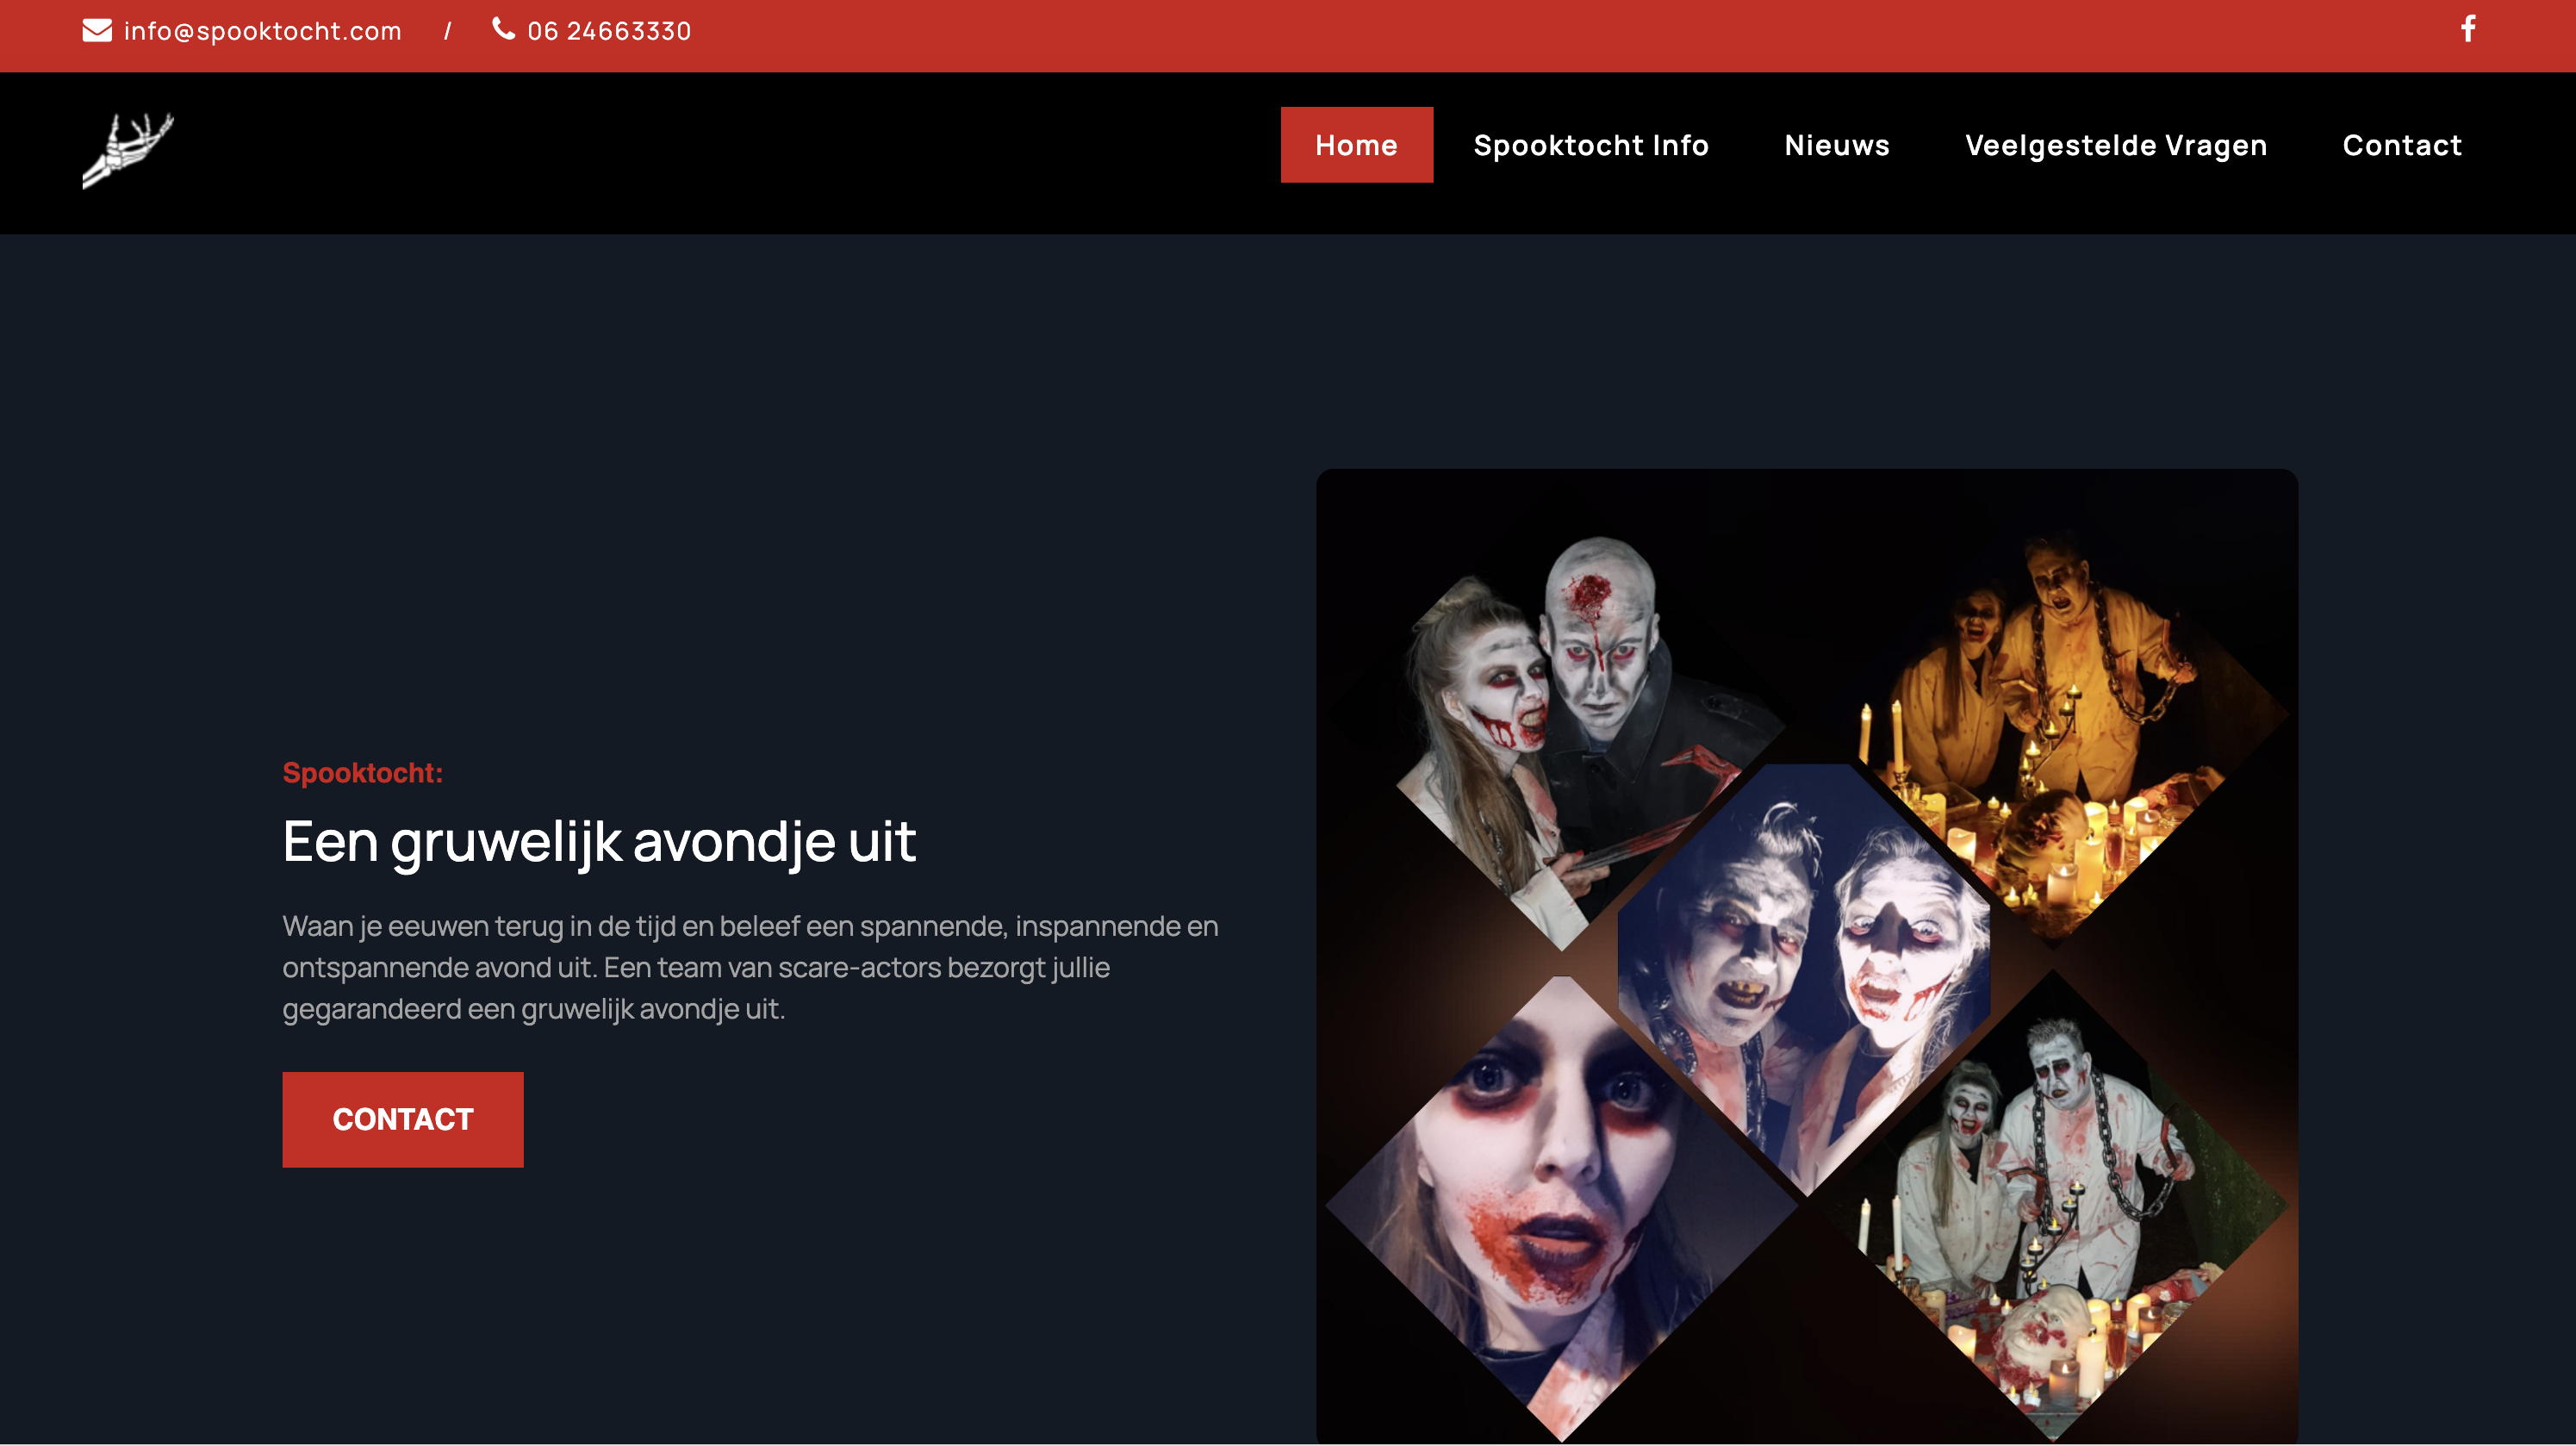
Task: Click the skeleton hand site logo
Action: (x=128, y=150)
